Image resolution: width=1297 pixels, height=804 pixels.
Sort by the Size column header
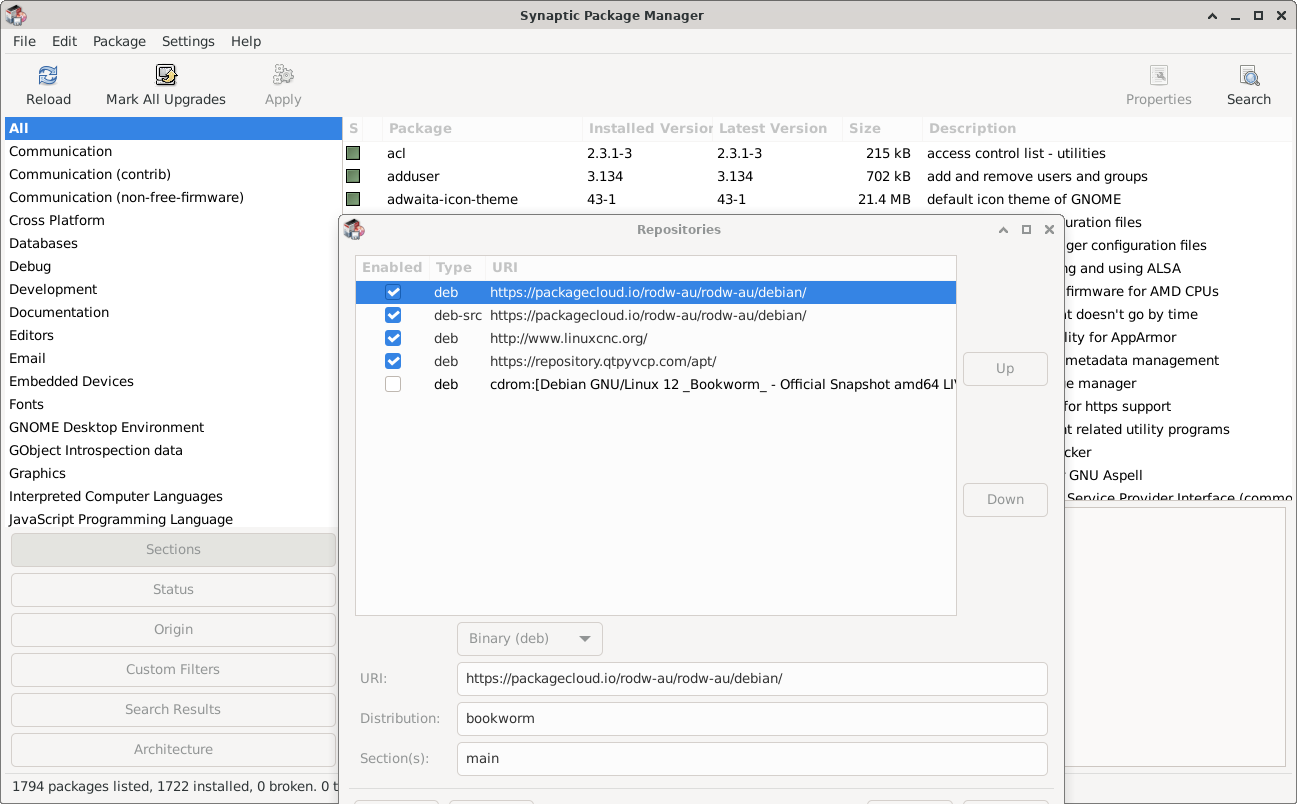pyautogui.click(x=882, y=128)
